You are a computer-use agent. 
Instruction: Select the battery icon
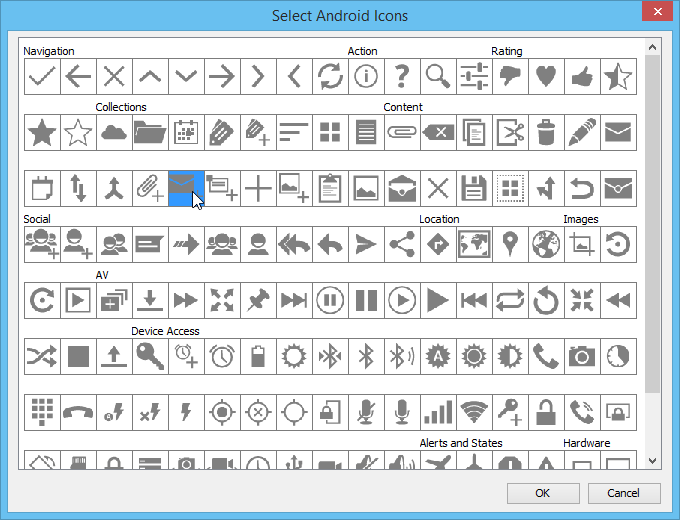pos(258,356)
